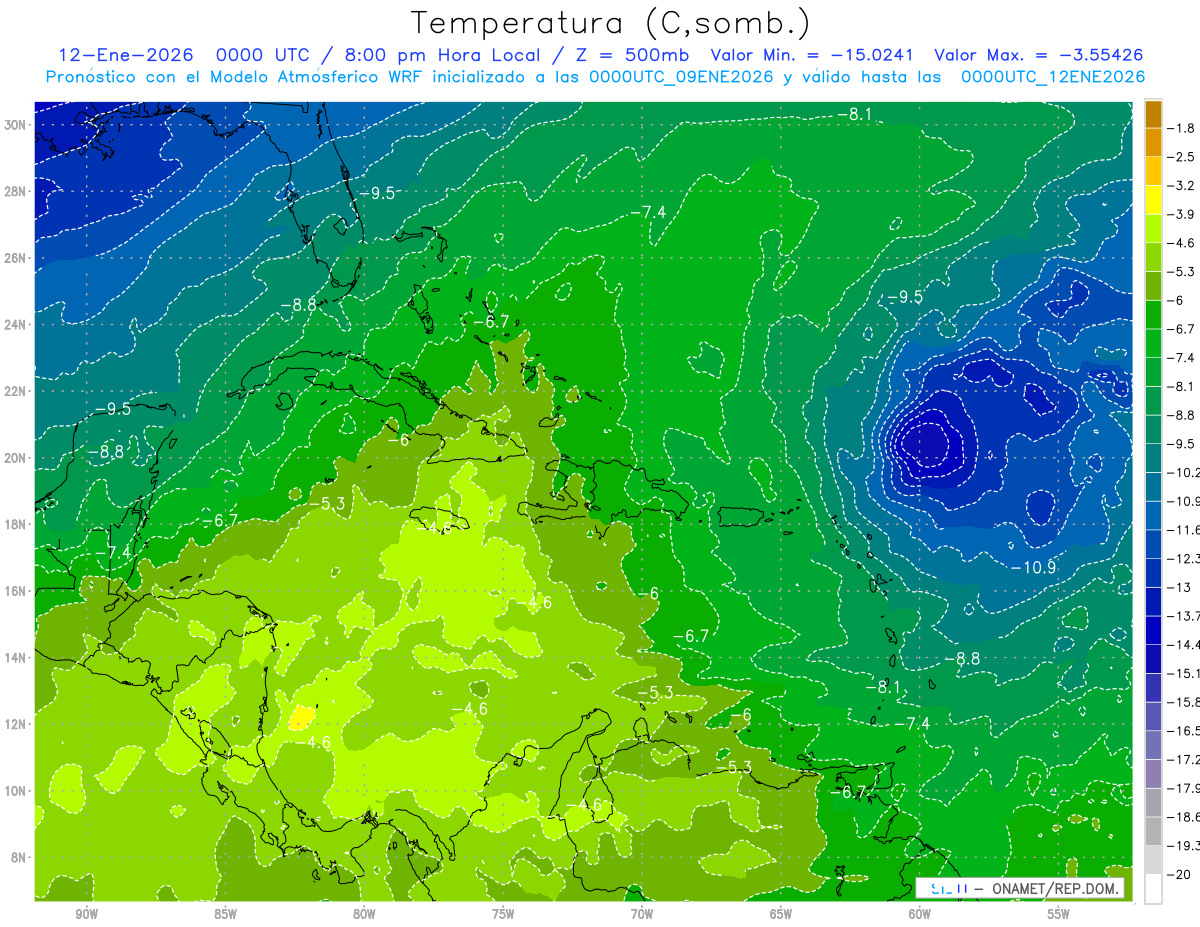Viewport: 1200px width, 927px height.
Task: Click the title "Temperatura (C,somb.)"
Action: [x=611, y=23]
